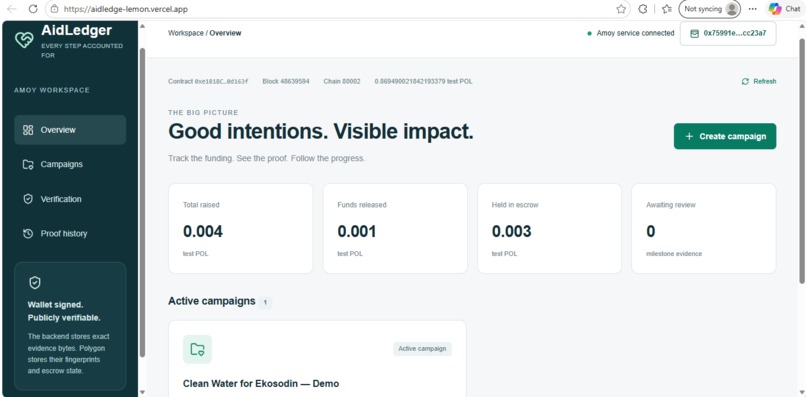Open the browser favorites list icon
The width and height of the screenshot is (806, 397).
tap(667, 9)
